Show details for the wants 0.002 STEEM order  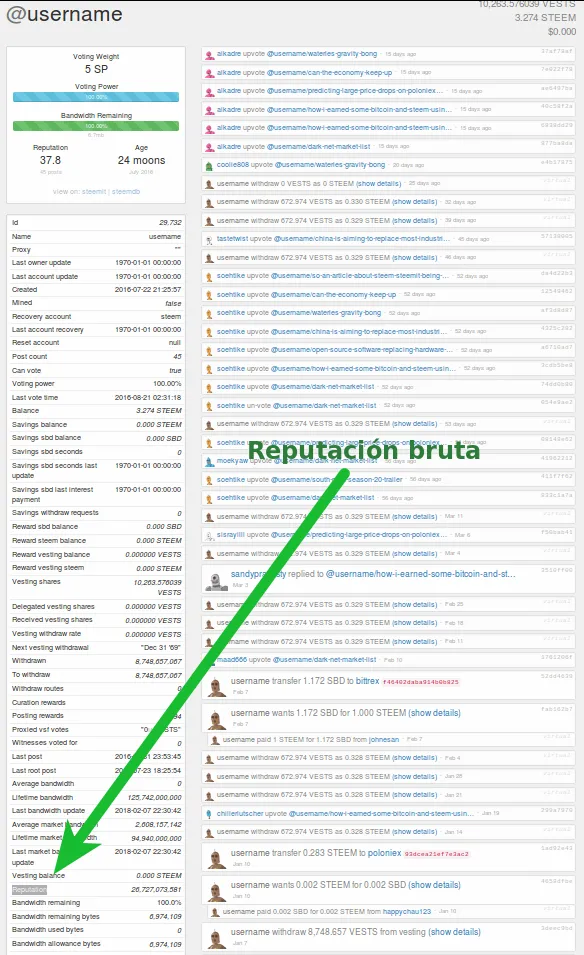pyautogui.click(x=434, y=885)
